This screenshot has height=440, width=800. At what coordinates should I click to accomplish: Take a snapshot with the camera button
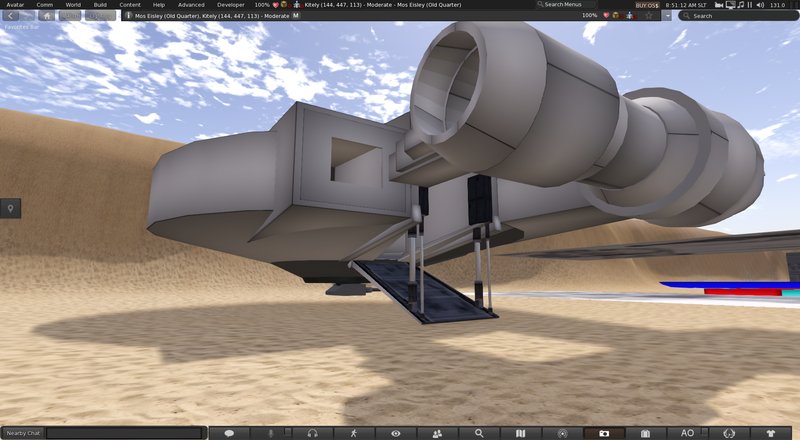pyautogui.click(x=604, y=433)
